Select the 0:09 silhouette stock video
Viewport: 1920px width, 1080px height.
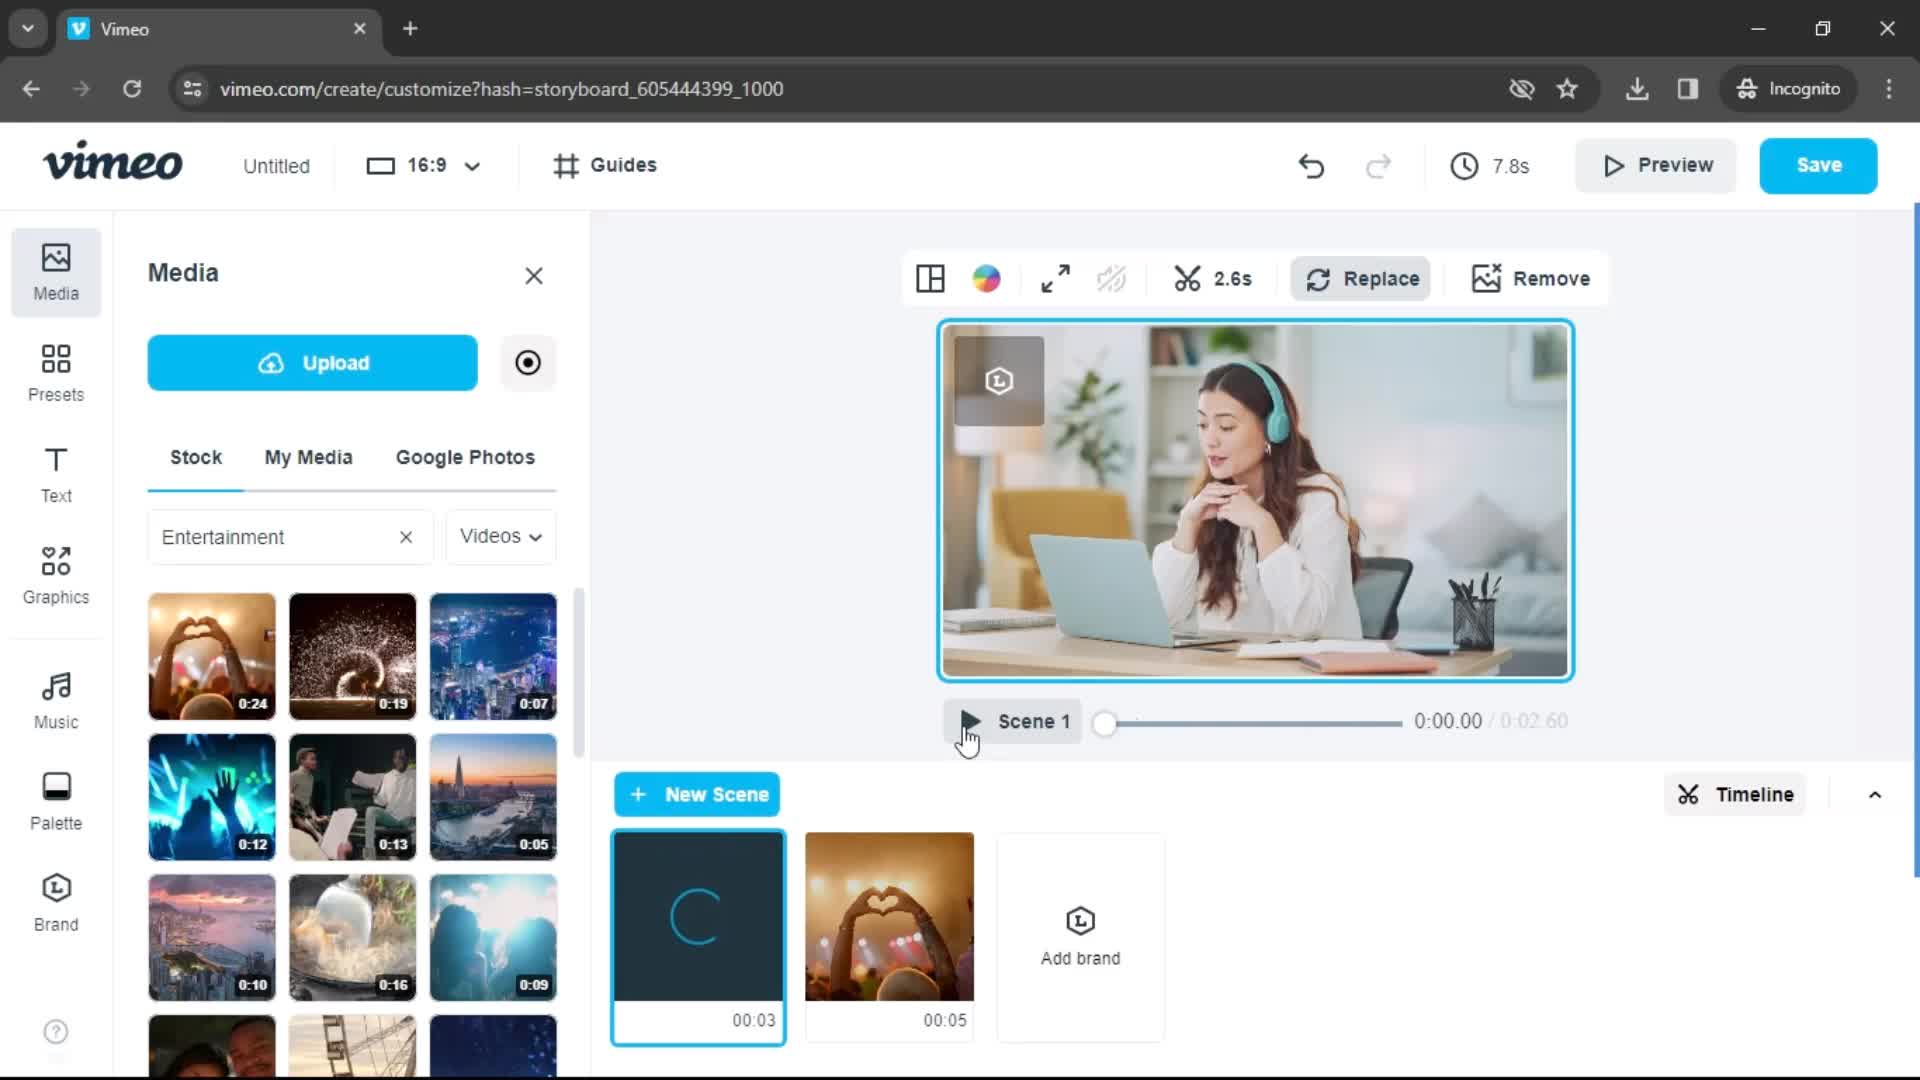pos(493,938)
